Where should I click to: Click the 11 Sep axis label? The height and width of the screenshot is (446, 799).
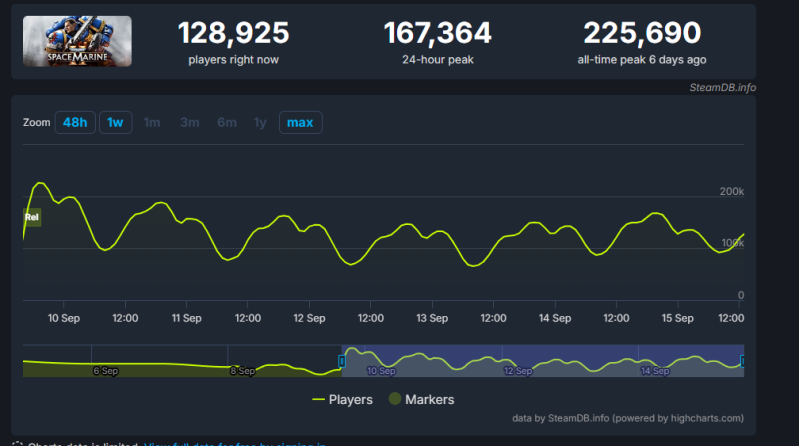point(187,318)
